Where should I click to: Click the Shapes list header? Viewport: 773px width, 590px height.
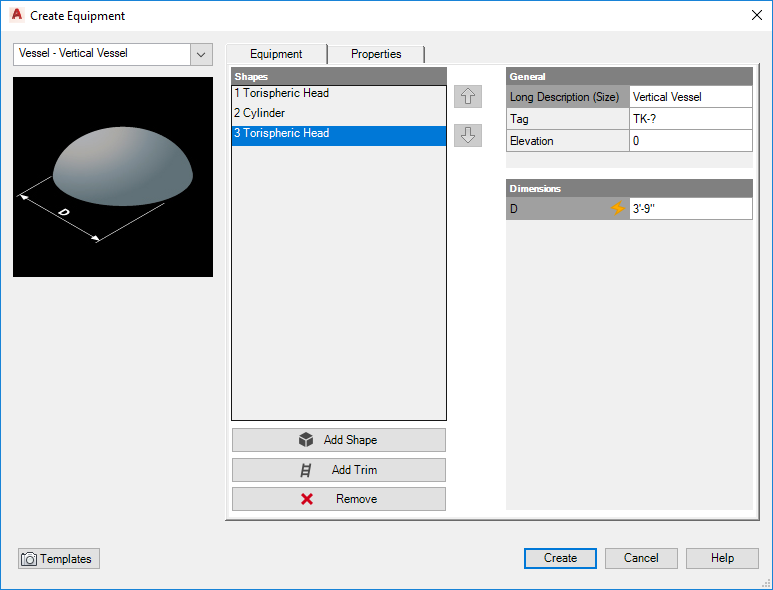339,76
